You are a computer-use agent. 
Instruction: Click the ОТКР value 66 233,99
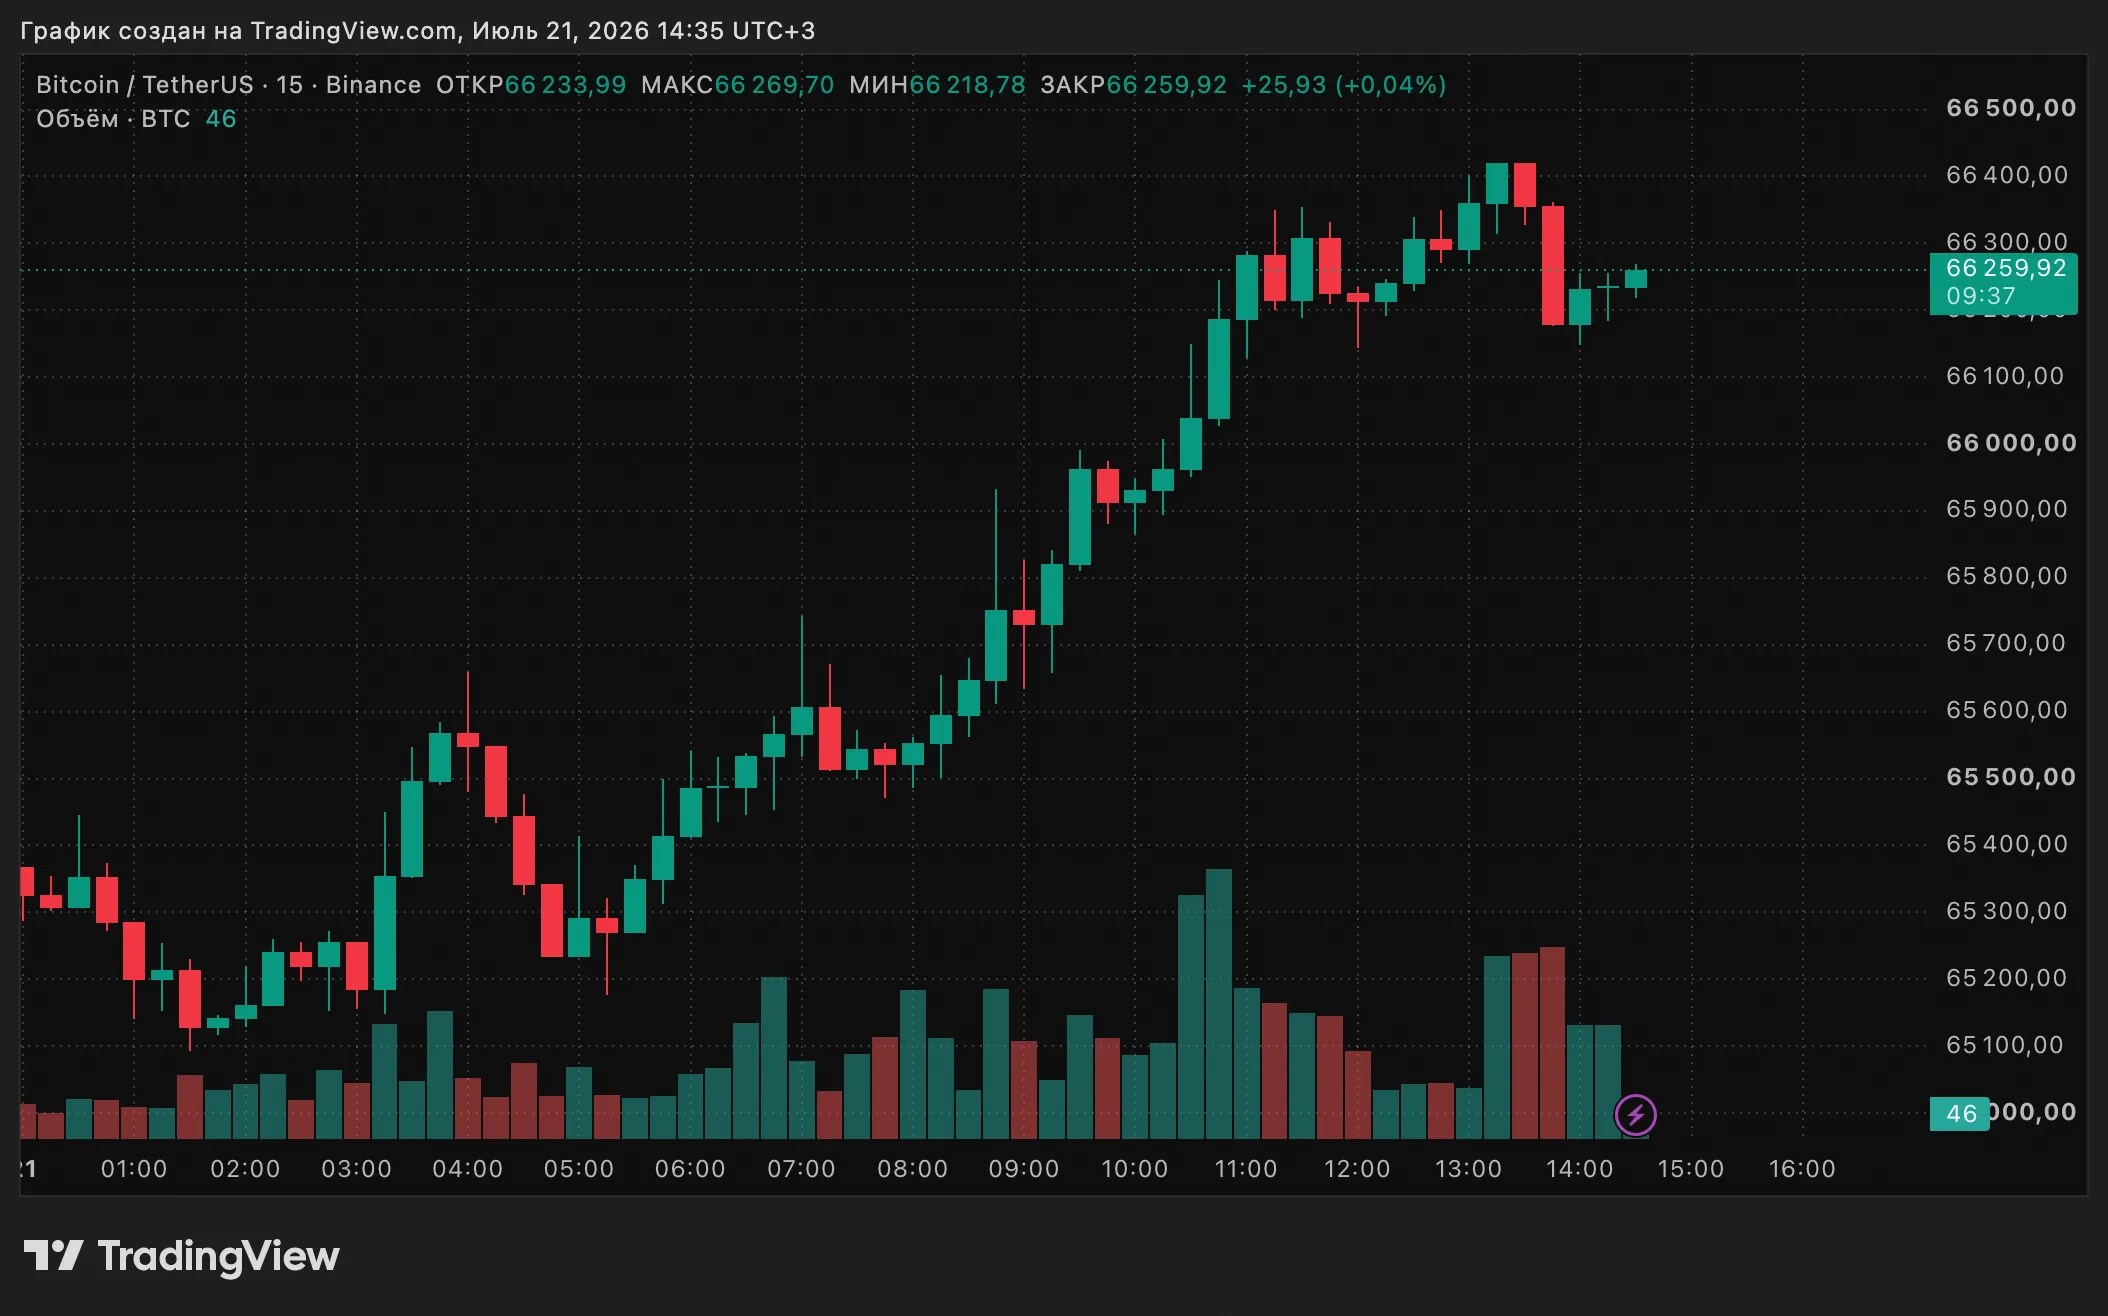coord(565,85)
